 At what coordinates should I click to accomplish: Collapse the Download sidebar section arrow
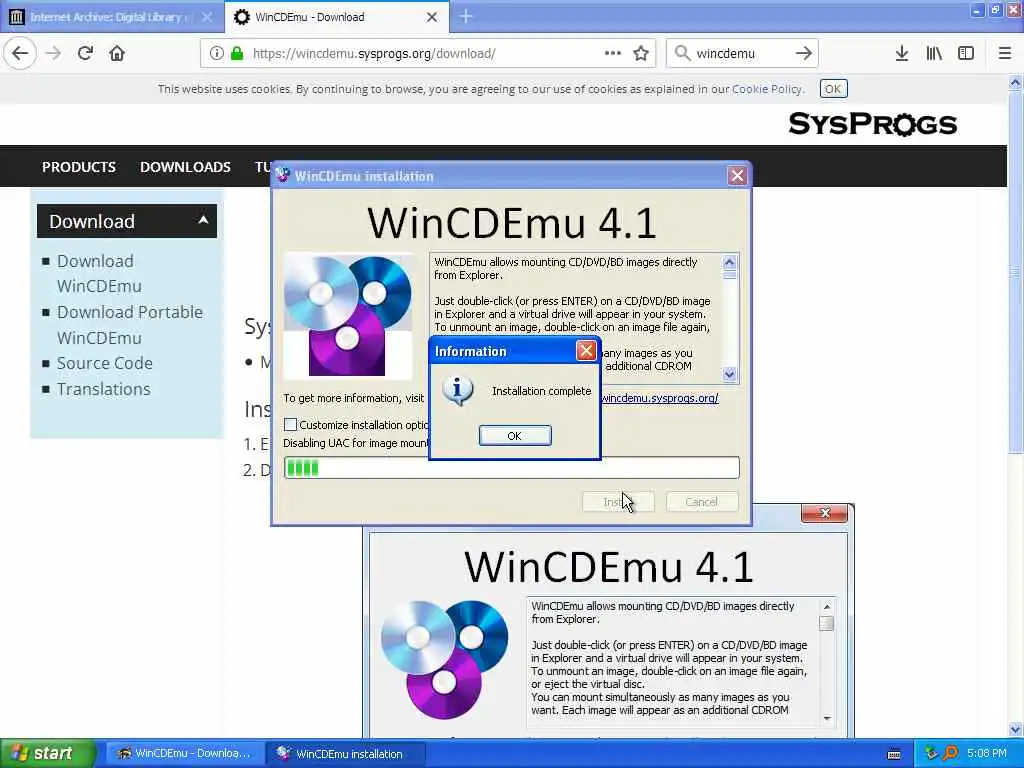(x=203, y=220)
